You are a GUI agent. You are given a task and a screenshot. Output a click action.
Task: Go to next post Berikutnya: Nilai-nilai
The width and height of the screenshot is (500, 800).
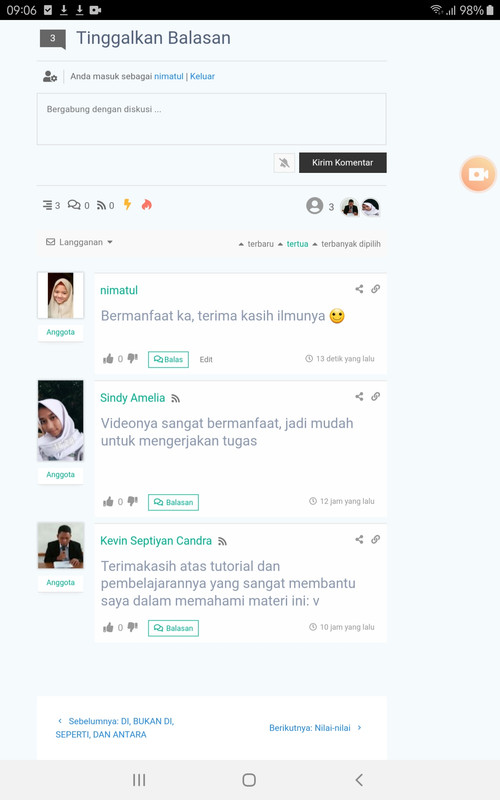pyautogui.click(x=315, y=728)
